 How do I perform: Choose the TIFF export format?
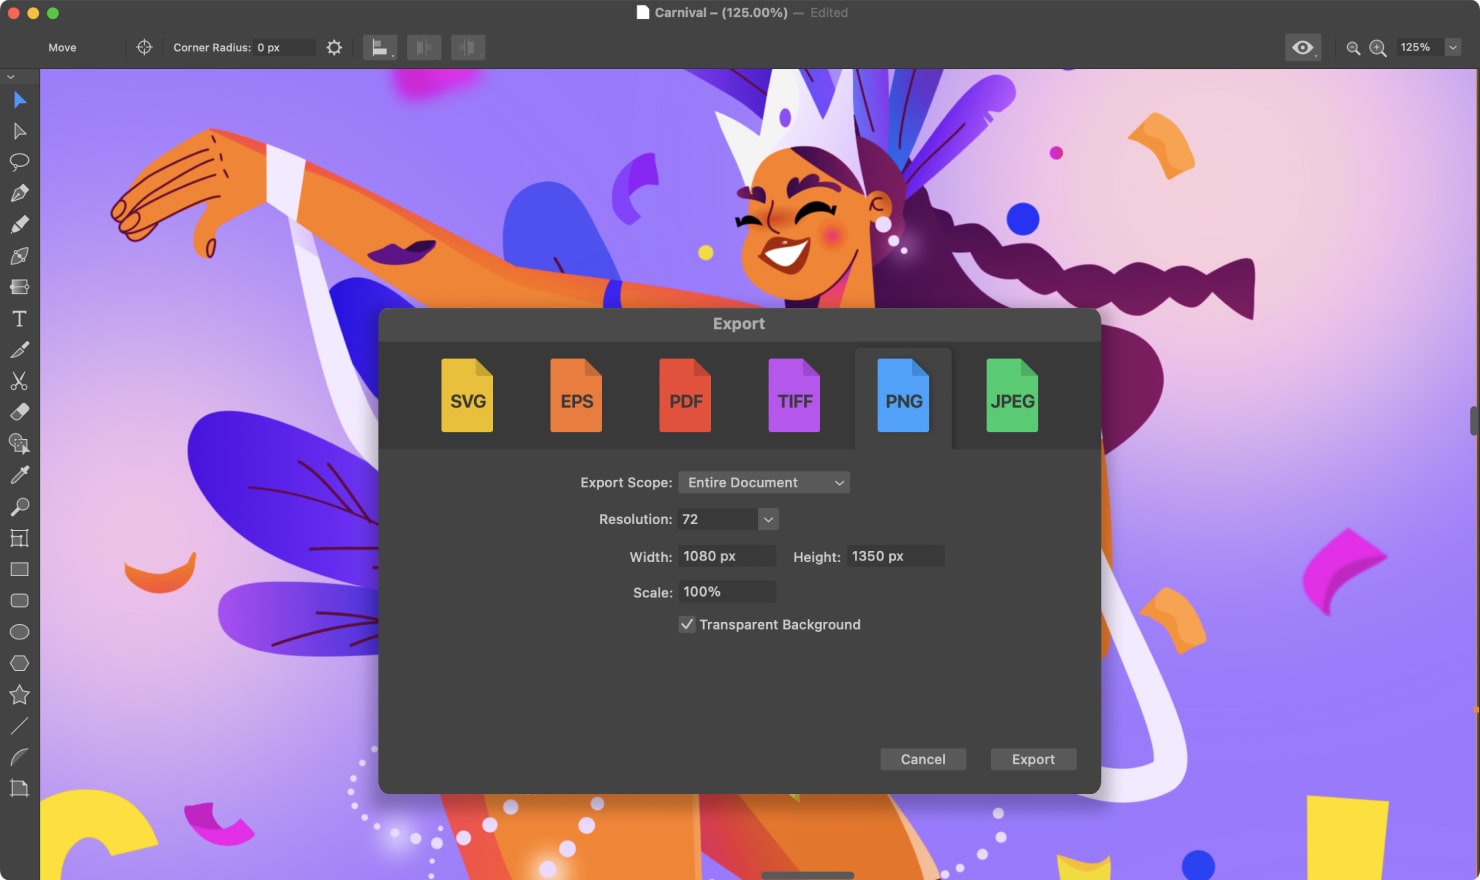[x=794, y=396]
